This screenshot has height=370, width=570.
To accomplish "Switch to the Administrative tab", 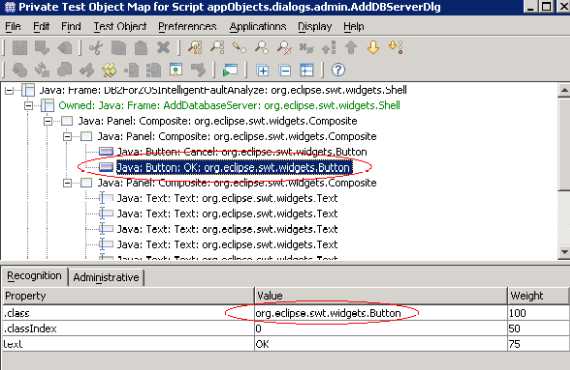I will tap(106, 278).
